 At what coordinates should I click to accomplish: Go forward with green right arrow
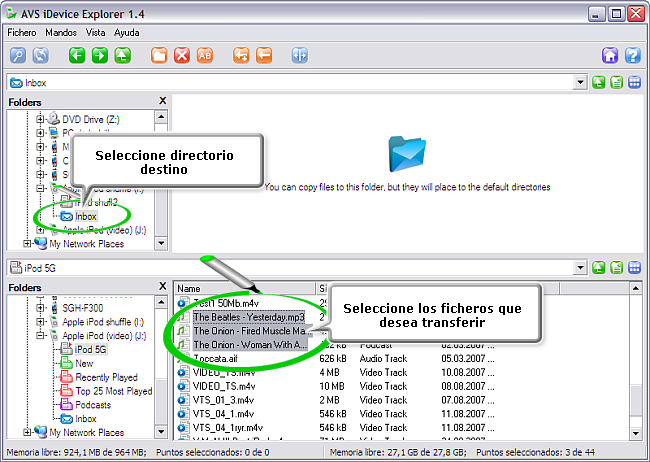100,55
